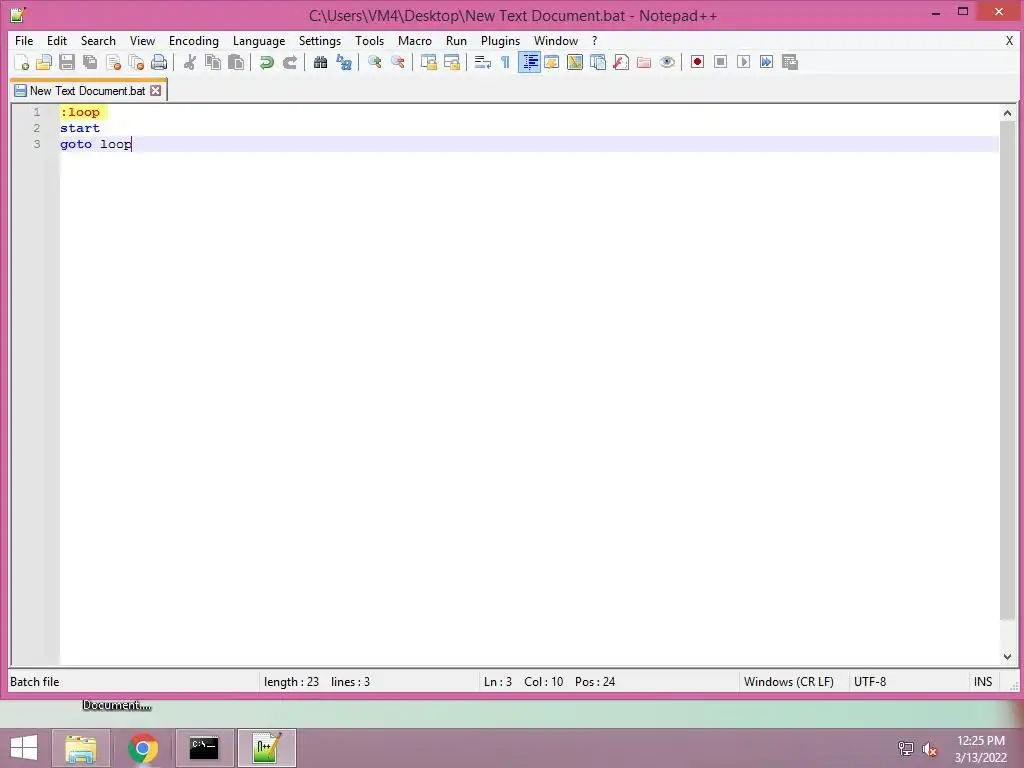1024x768 pixels.
Task: Click the INS mode status field
Action: pyautogui.click(x=983, y=682)
